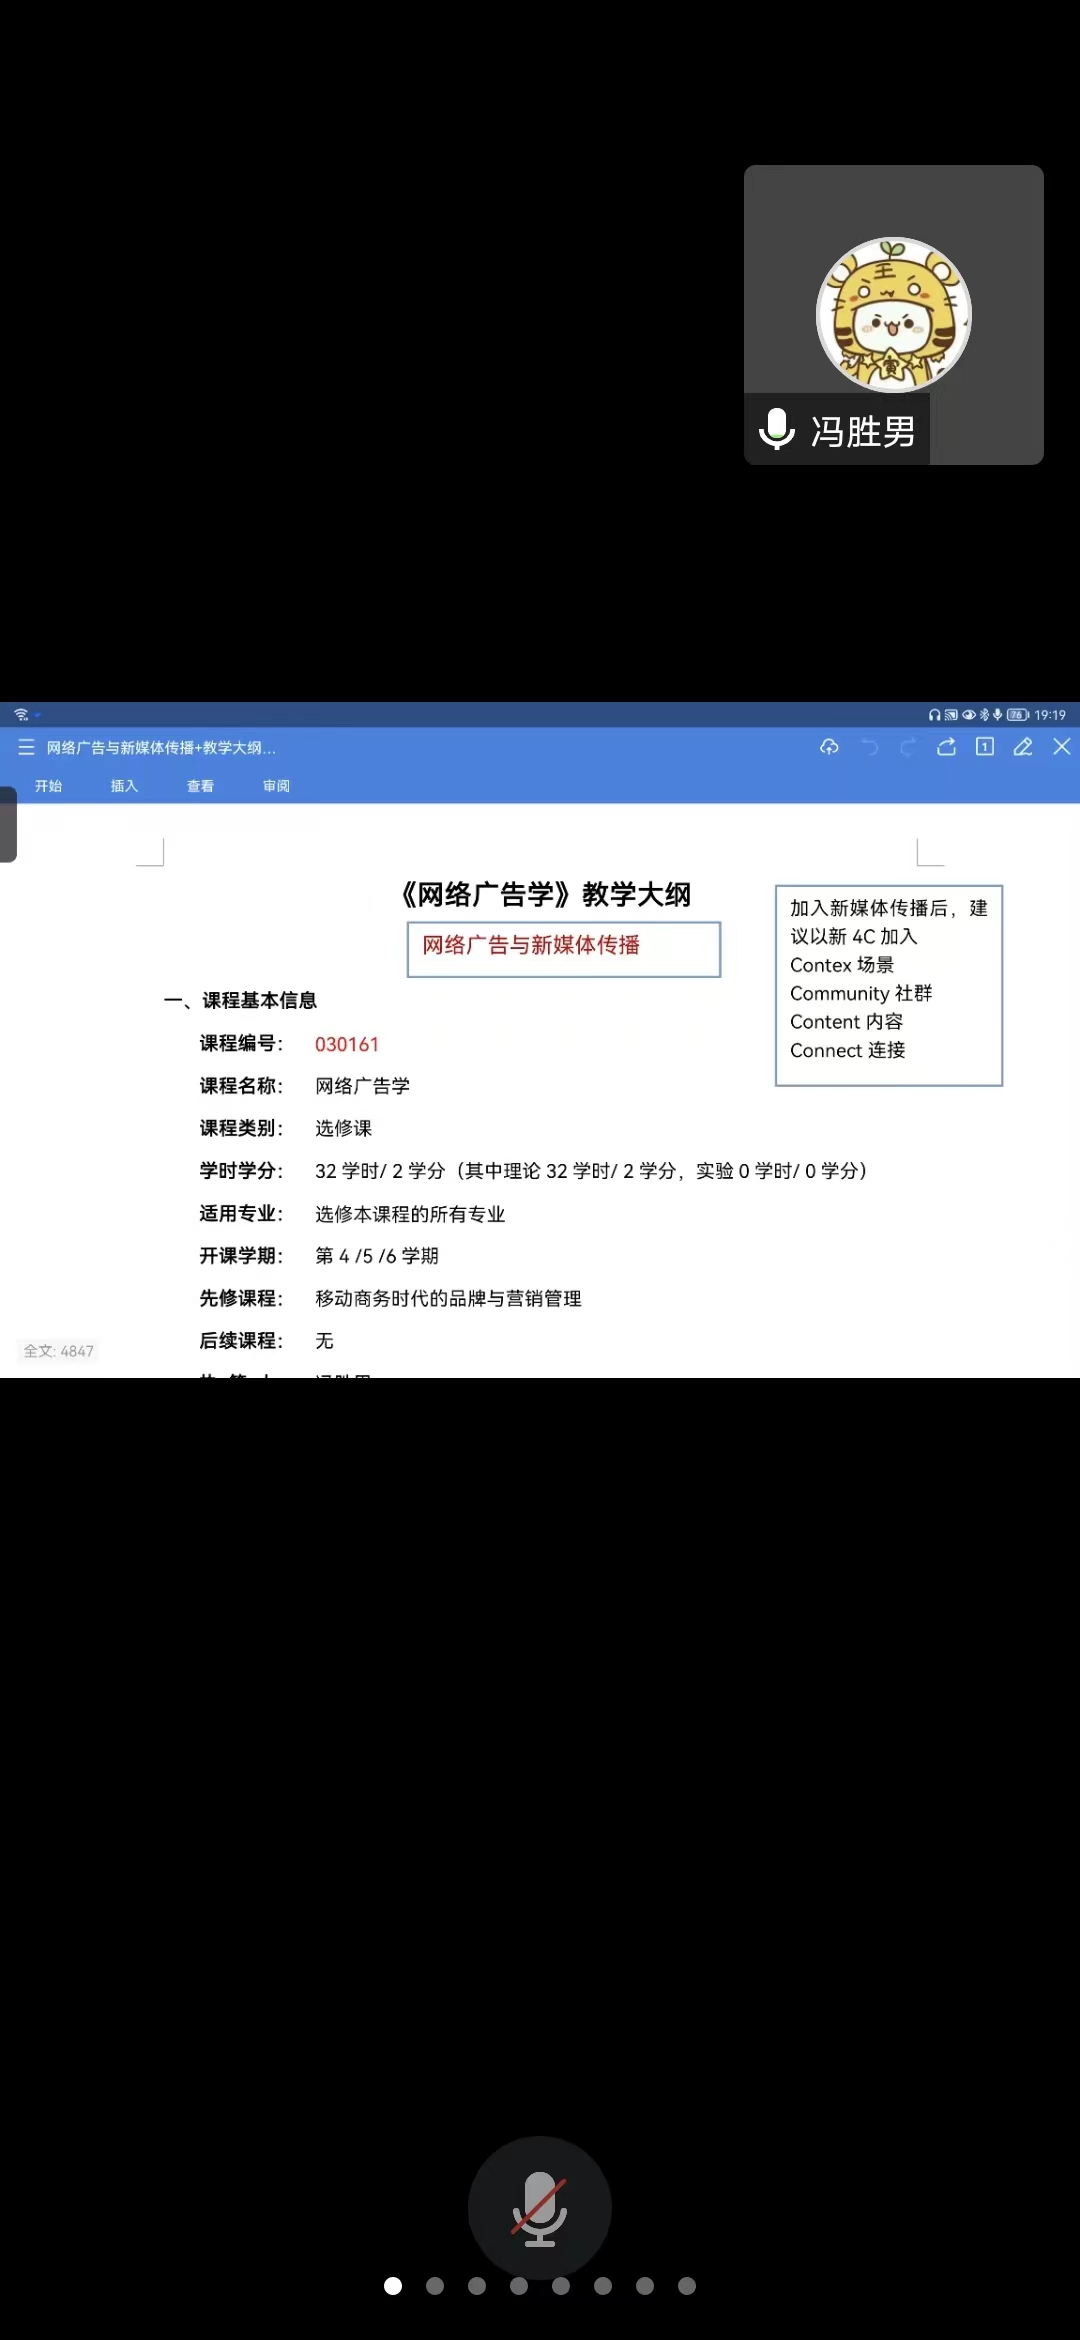
Task: Open the 插入 tab
Action: tap(124, 786)
